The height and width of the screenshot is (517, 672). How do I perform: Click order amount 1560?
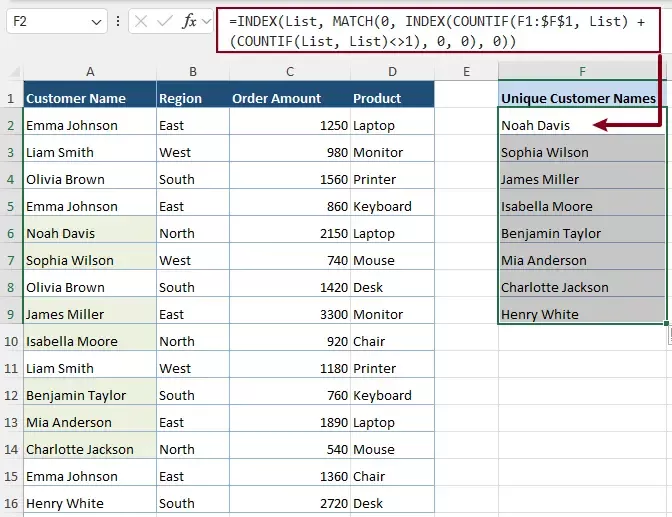[290, 175]
